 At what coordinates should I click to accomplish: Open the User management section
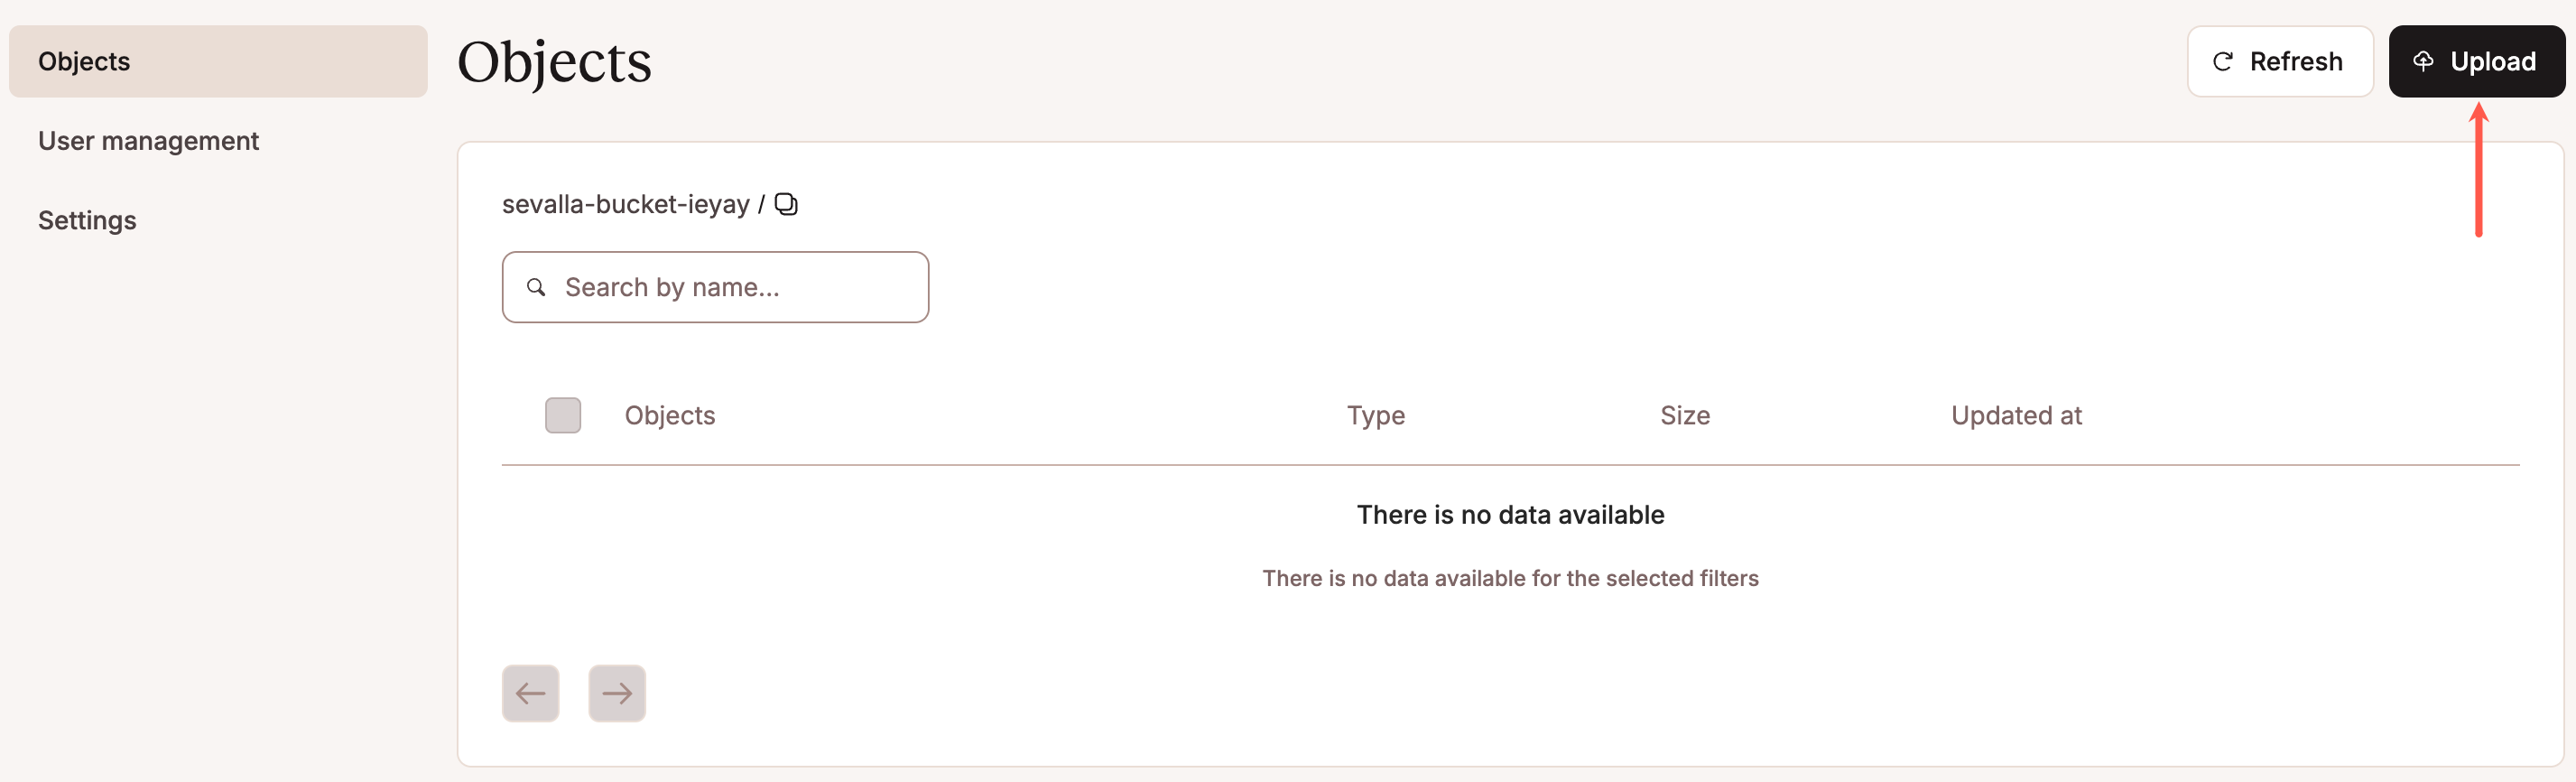[x=148, y=140]
